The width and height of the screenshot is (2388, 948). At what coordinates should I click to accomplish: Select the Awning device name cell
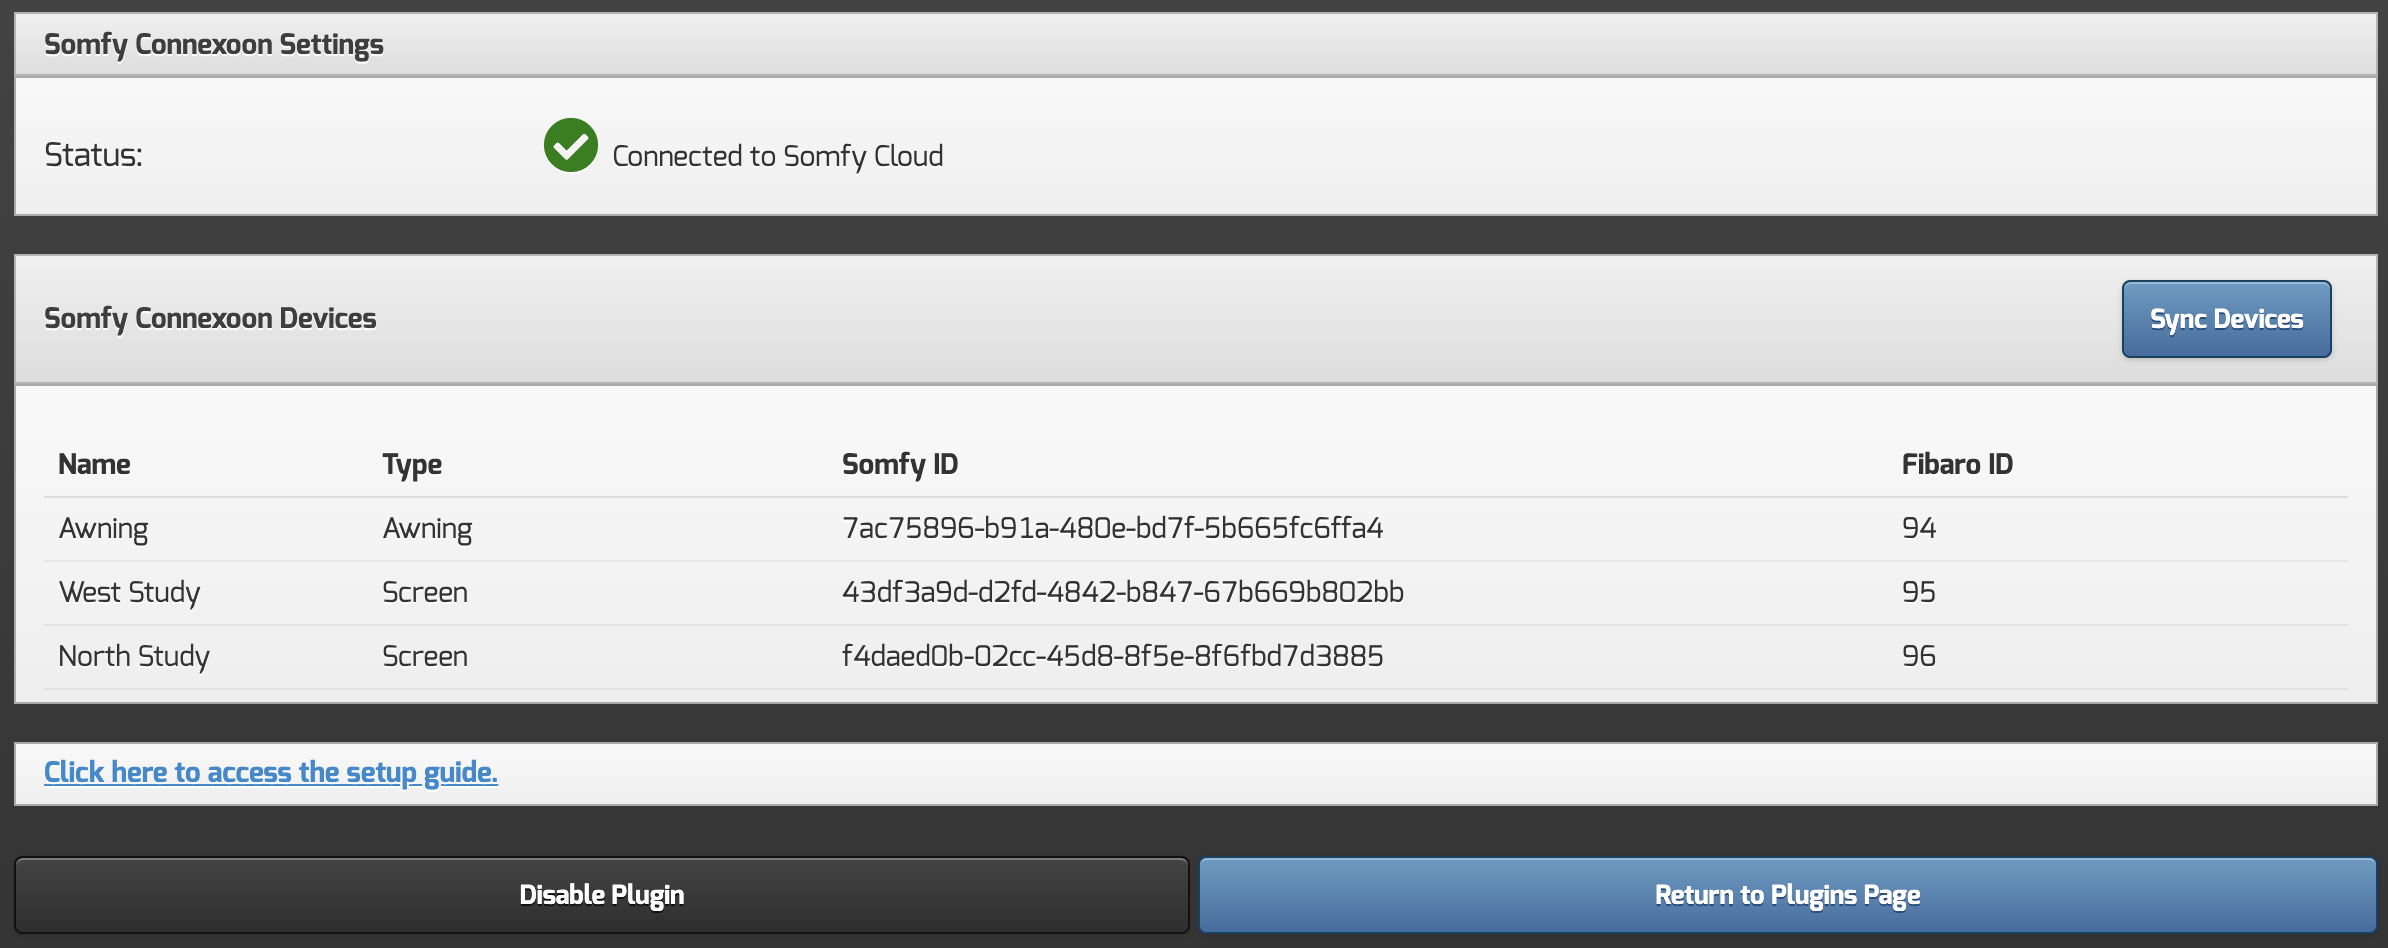[103, 529]
